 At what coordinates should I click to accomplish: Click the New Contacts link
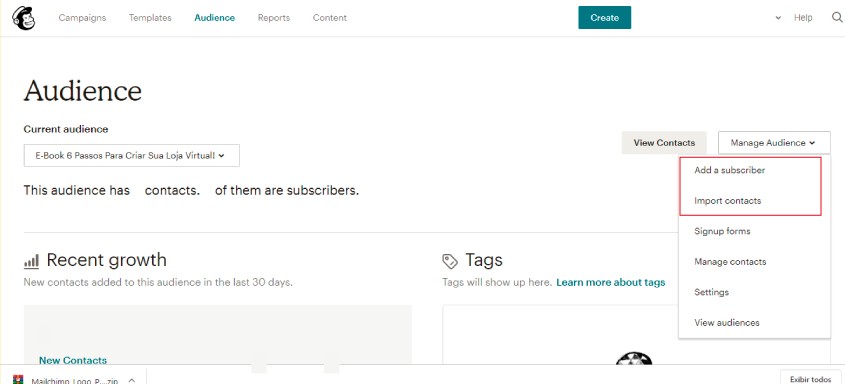[x=73, y=360]
